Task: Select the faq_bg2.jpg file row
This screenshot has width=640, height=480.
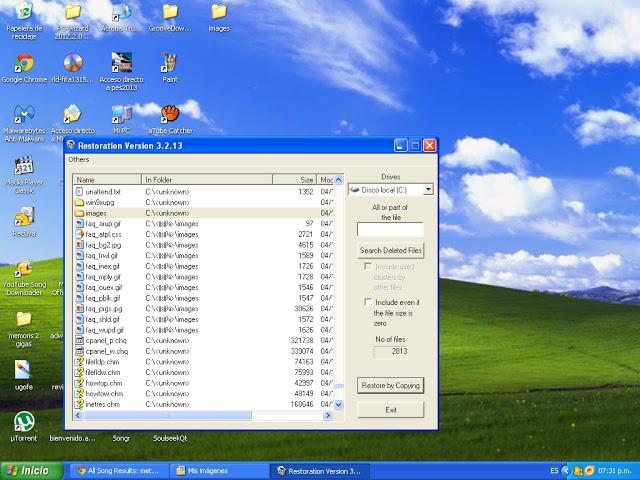Action: pyautogui.click(x=104, y=244)
